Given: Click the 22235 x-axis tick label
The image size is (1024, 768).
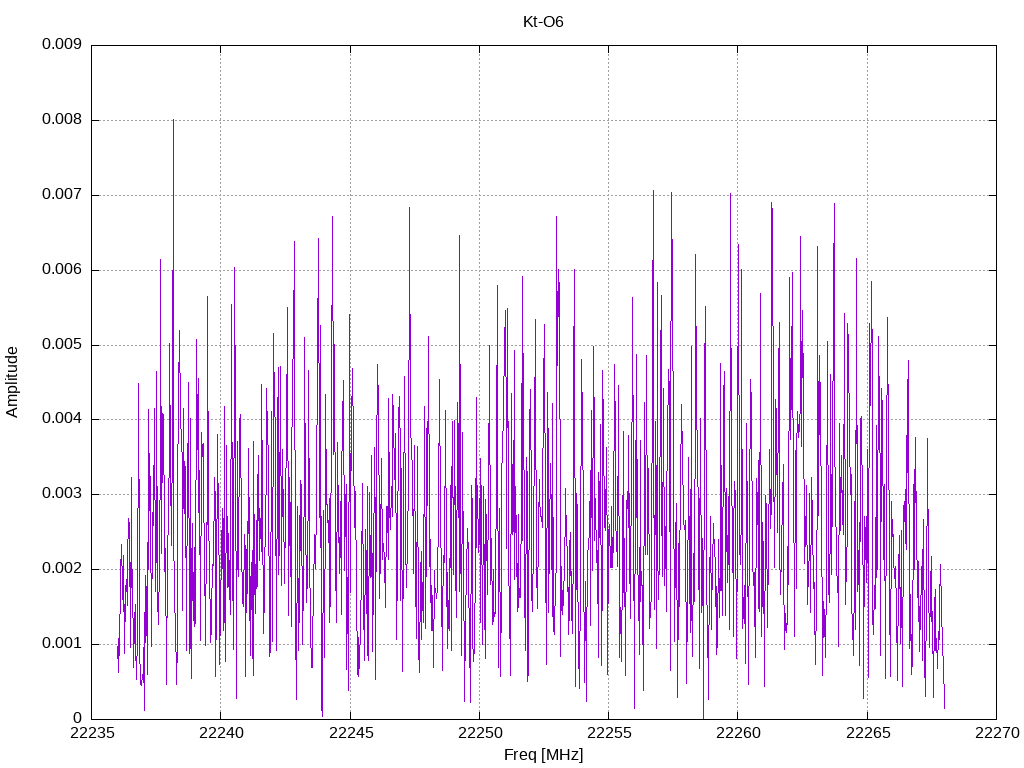Looking at the screenshot, I should point(91,733).
